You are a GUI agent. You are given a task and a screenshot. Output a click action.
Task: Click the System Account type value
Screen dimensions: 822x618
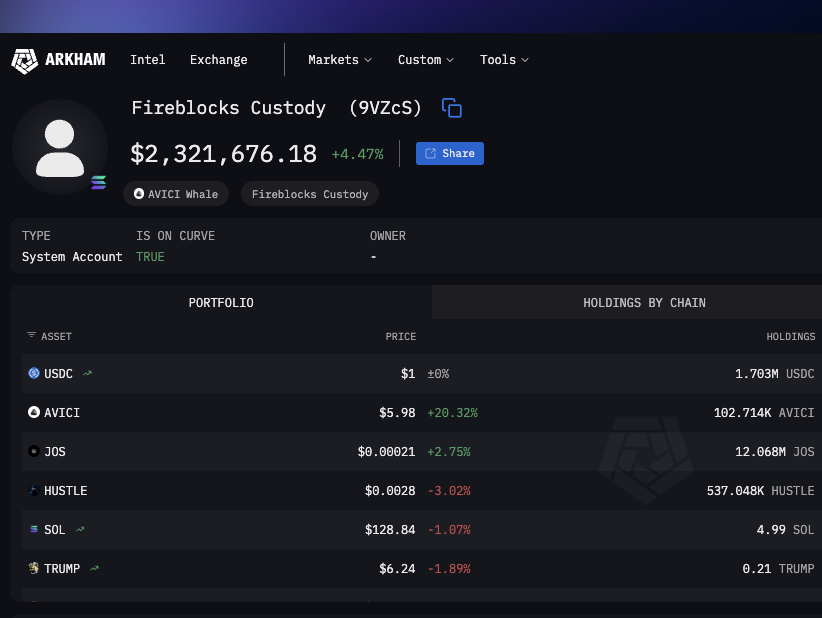point(72,257)
